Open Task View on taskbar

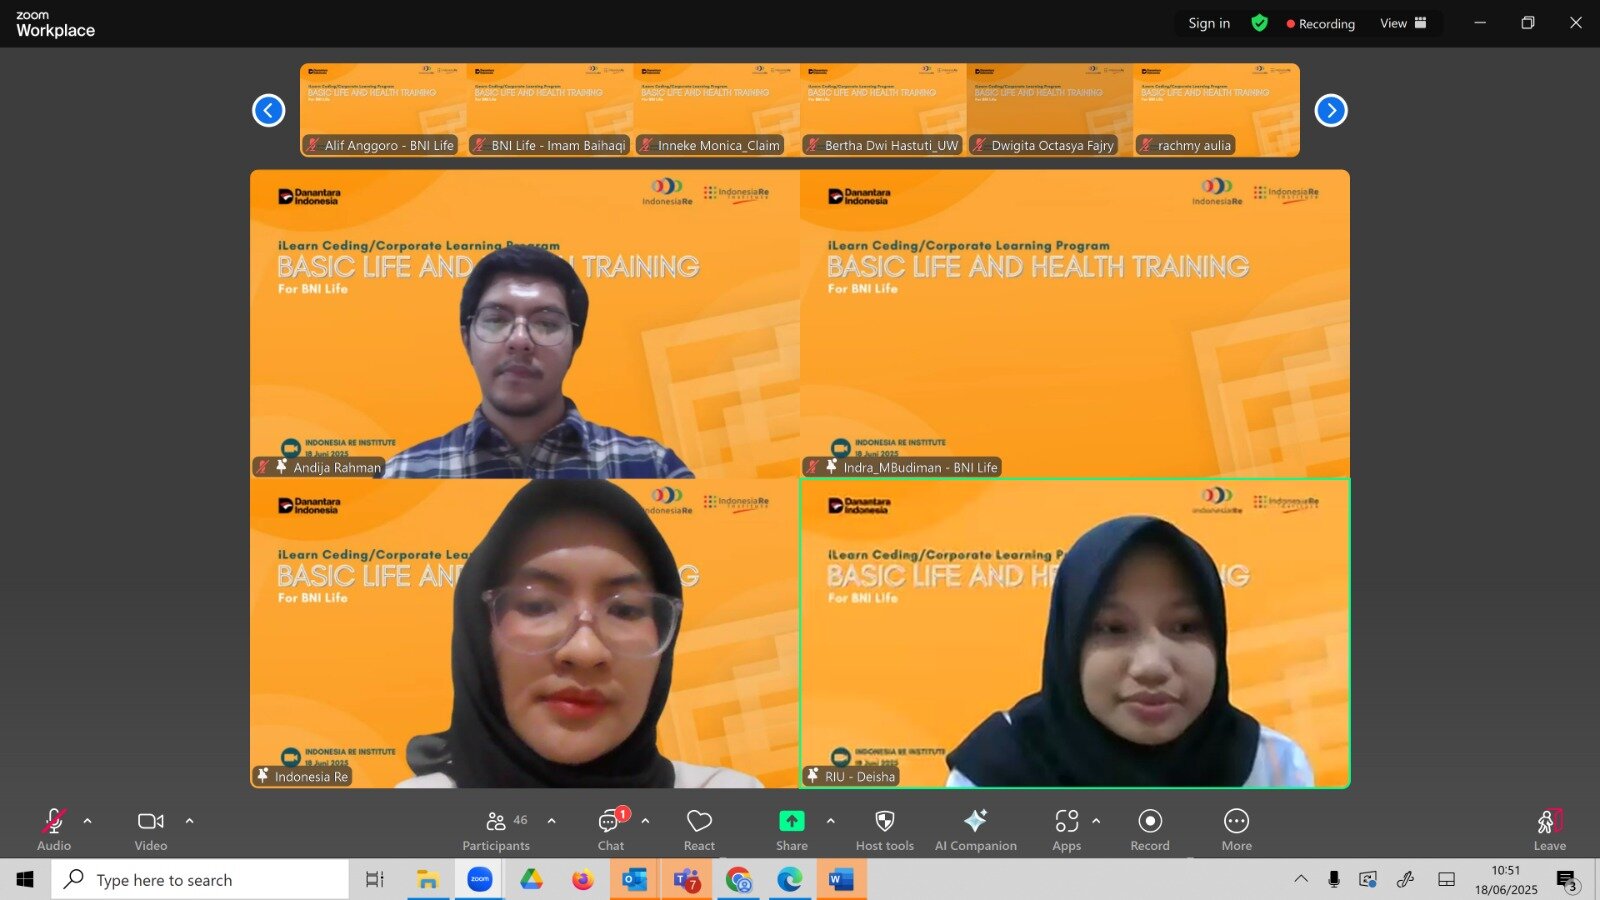(375, 880)
